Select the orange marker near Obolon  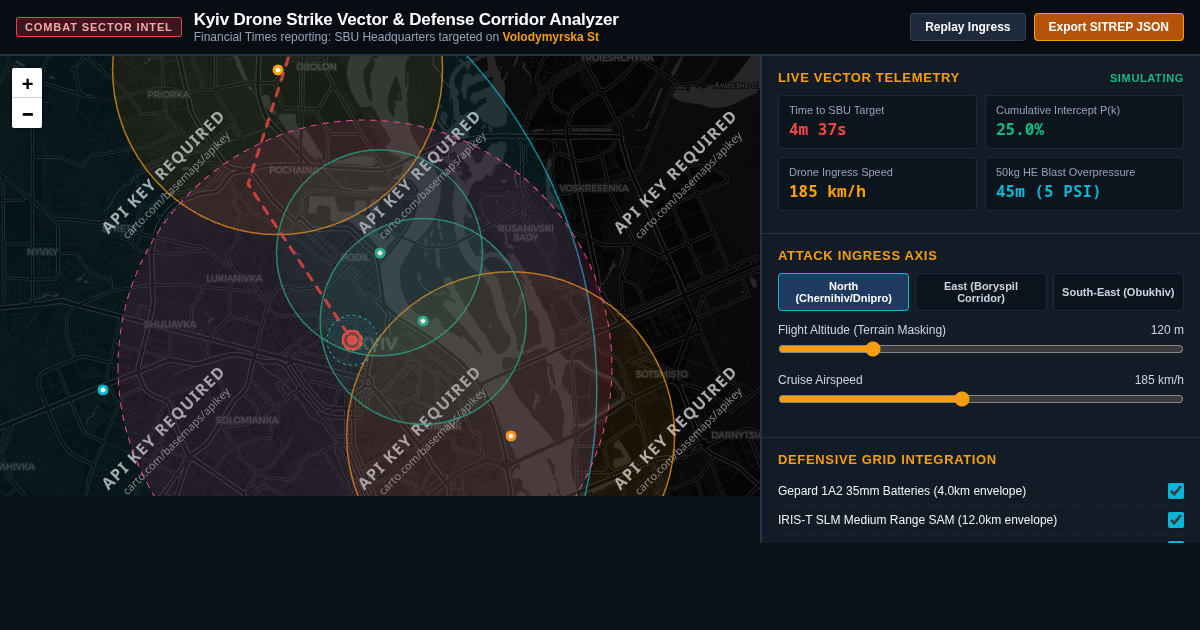pos(278,70)
